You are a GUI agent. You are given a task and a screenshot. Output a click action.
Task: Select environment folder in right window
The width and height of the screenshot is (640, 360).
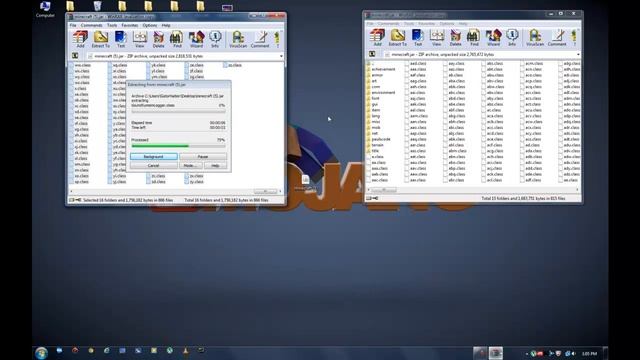coord(381,93)
